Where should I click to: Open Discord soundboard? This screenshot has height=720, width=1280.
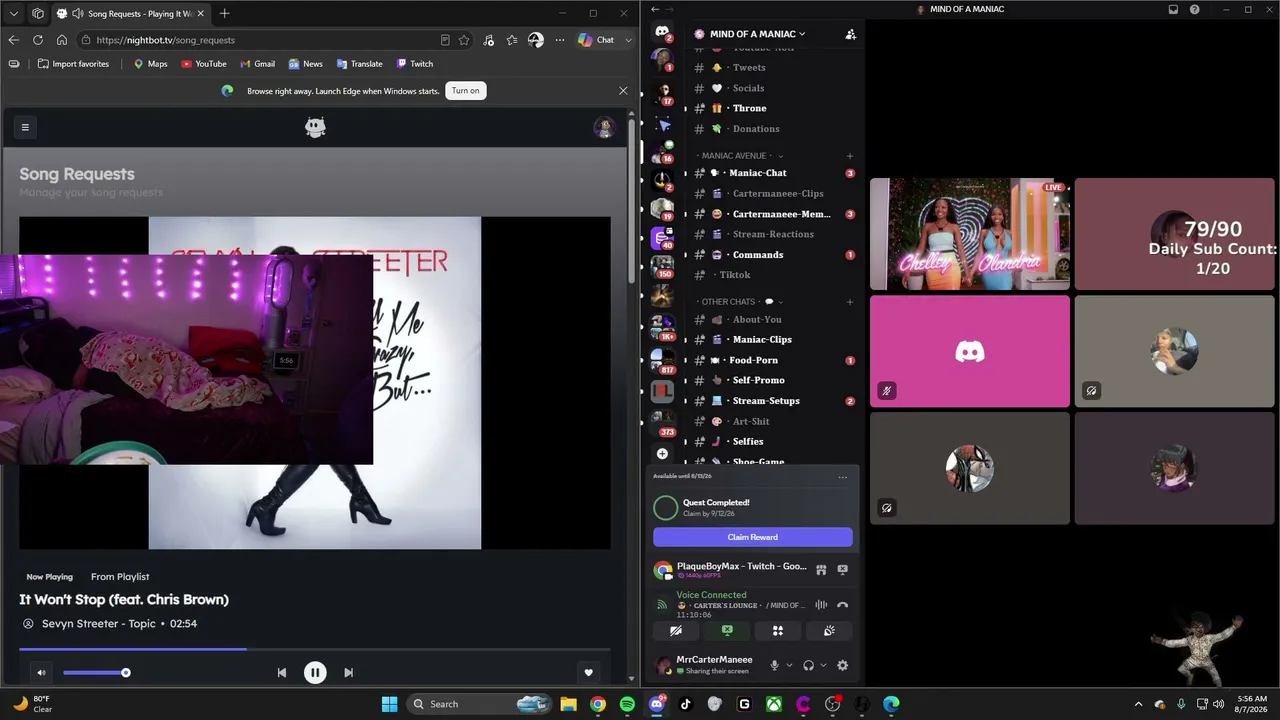coord(829,631)
